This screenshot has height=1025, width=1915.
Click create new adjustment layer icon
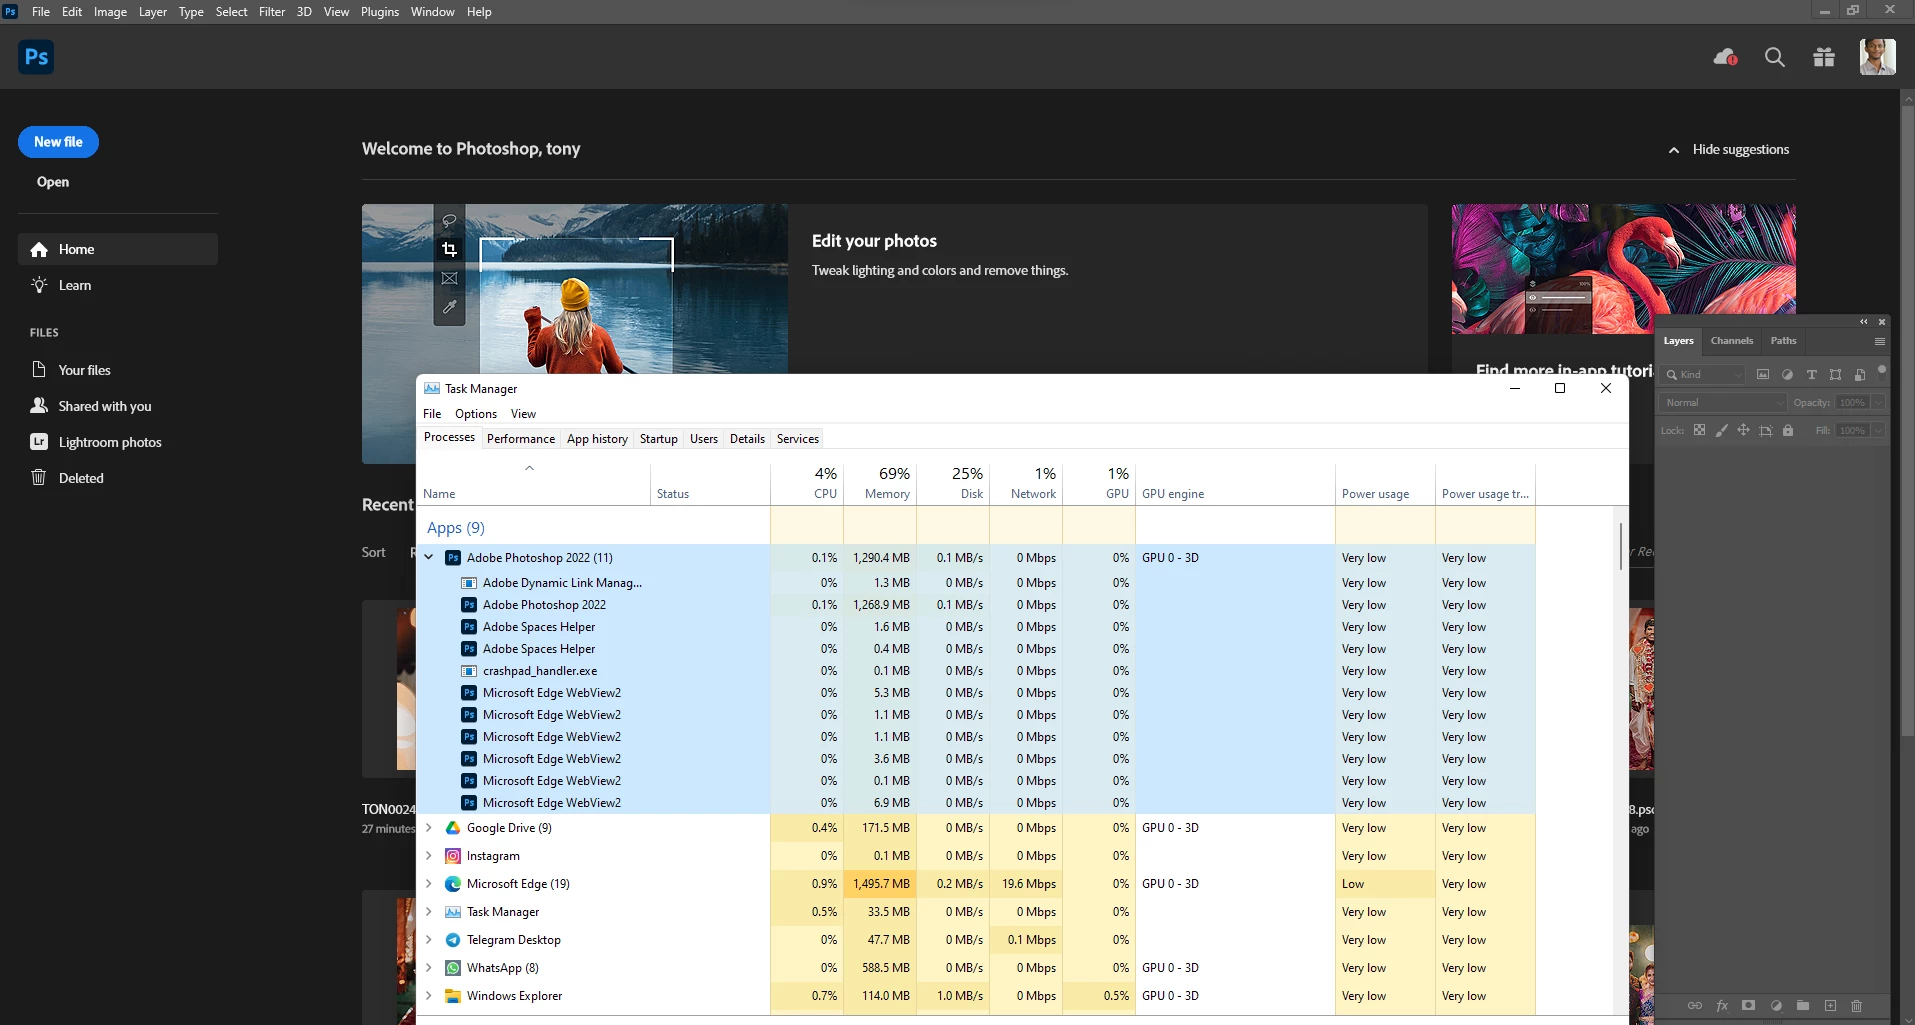pyautogui.click(x=1776, y=1006)
